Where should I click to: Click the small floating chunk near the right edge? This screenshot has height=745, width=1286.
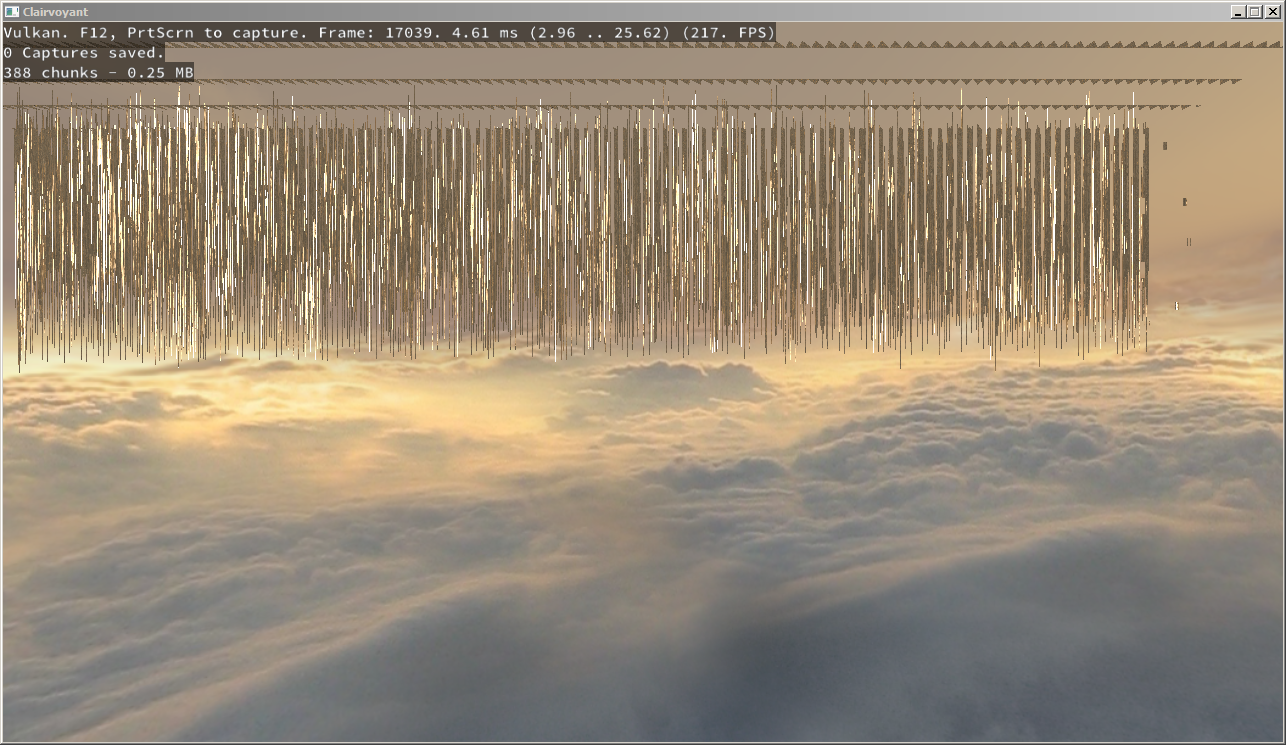coord(1184,202)
